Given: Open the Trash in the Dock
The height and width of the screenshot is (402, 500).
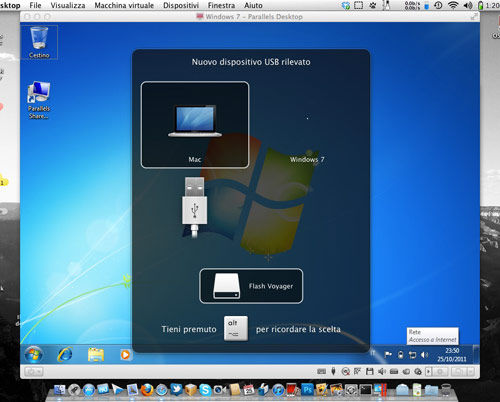Looking at the screenshot, I should (x=445, y=390).
